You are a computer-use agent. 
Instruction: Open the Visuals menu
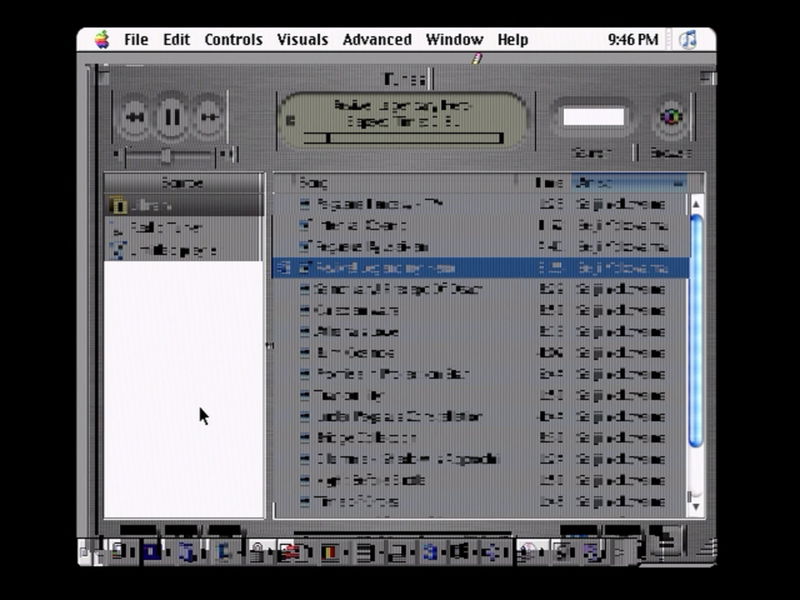tap(302, 40)
